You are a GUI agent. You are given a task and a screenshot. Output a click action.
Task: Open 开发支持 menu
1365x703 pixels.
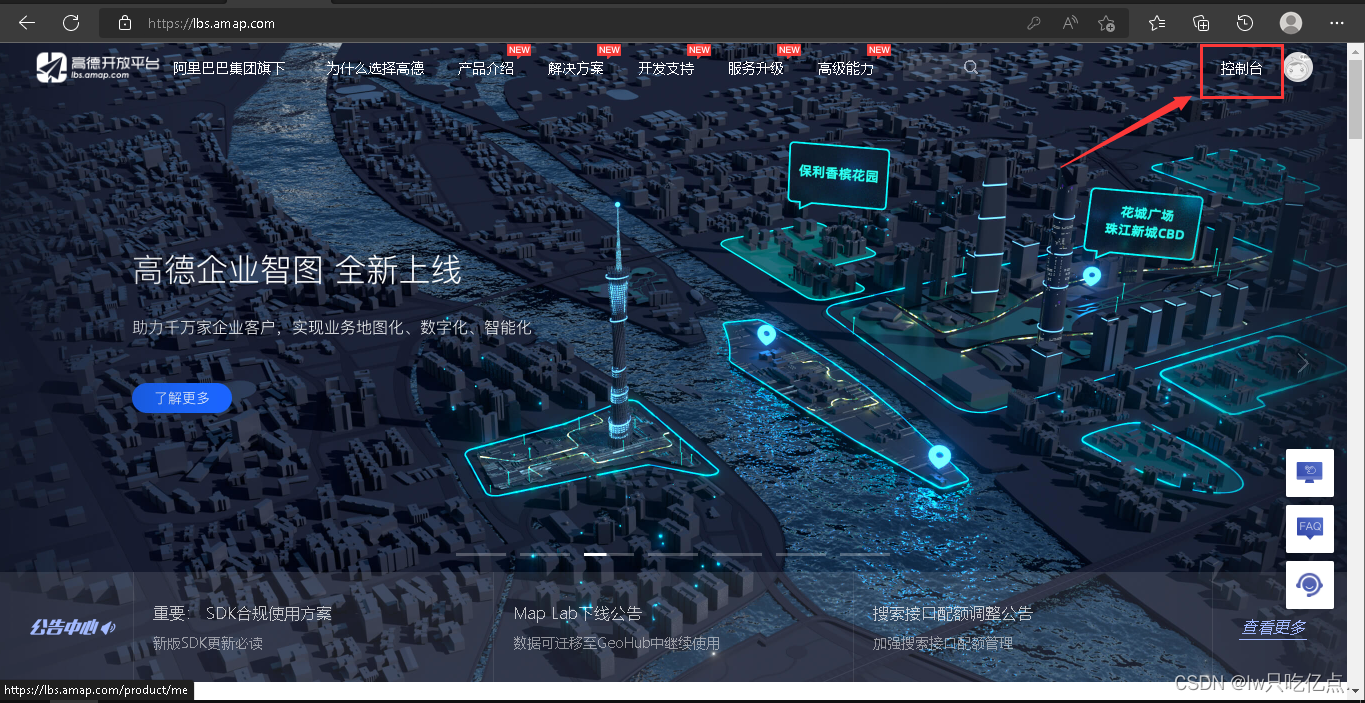666,69
